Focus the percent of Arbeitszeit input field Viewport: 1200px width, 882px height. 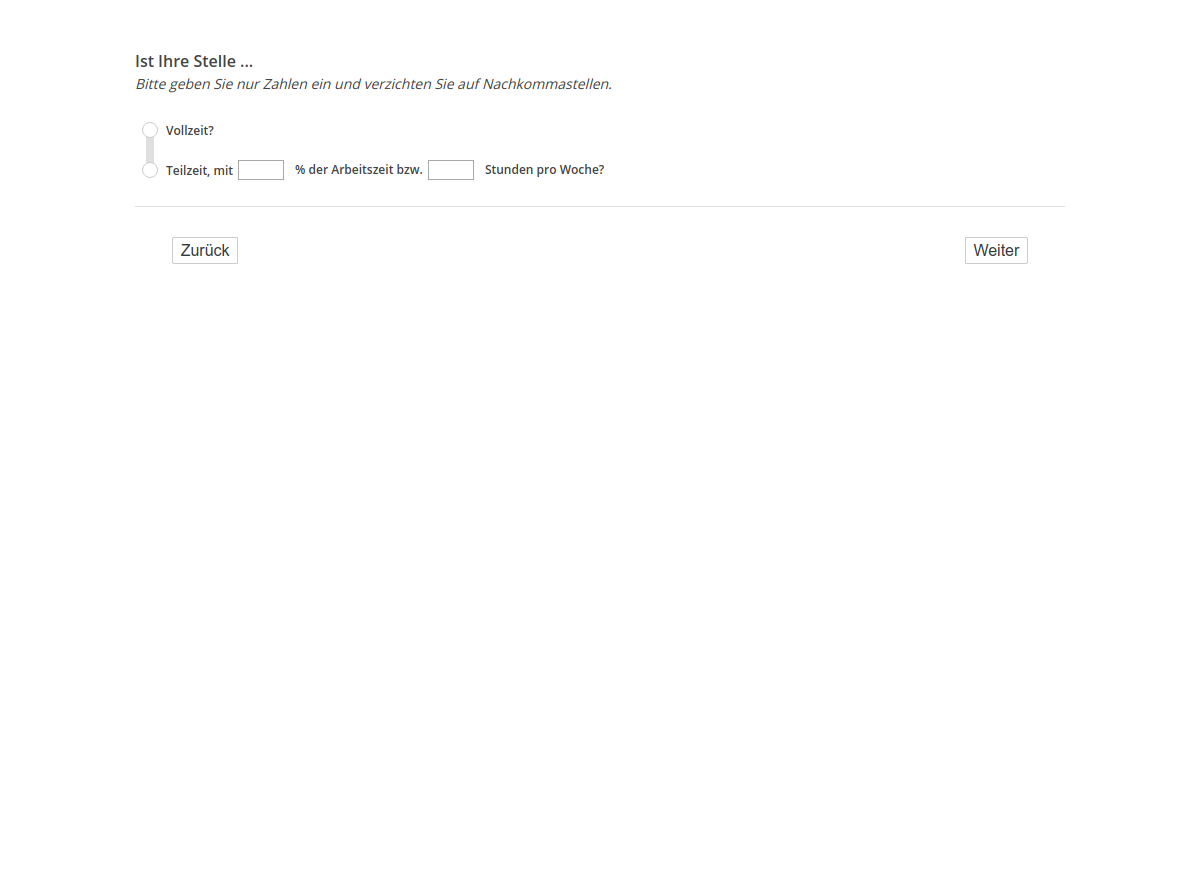261,170
